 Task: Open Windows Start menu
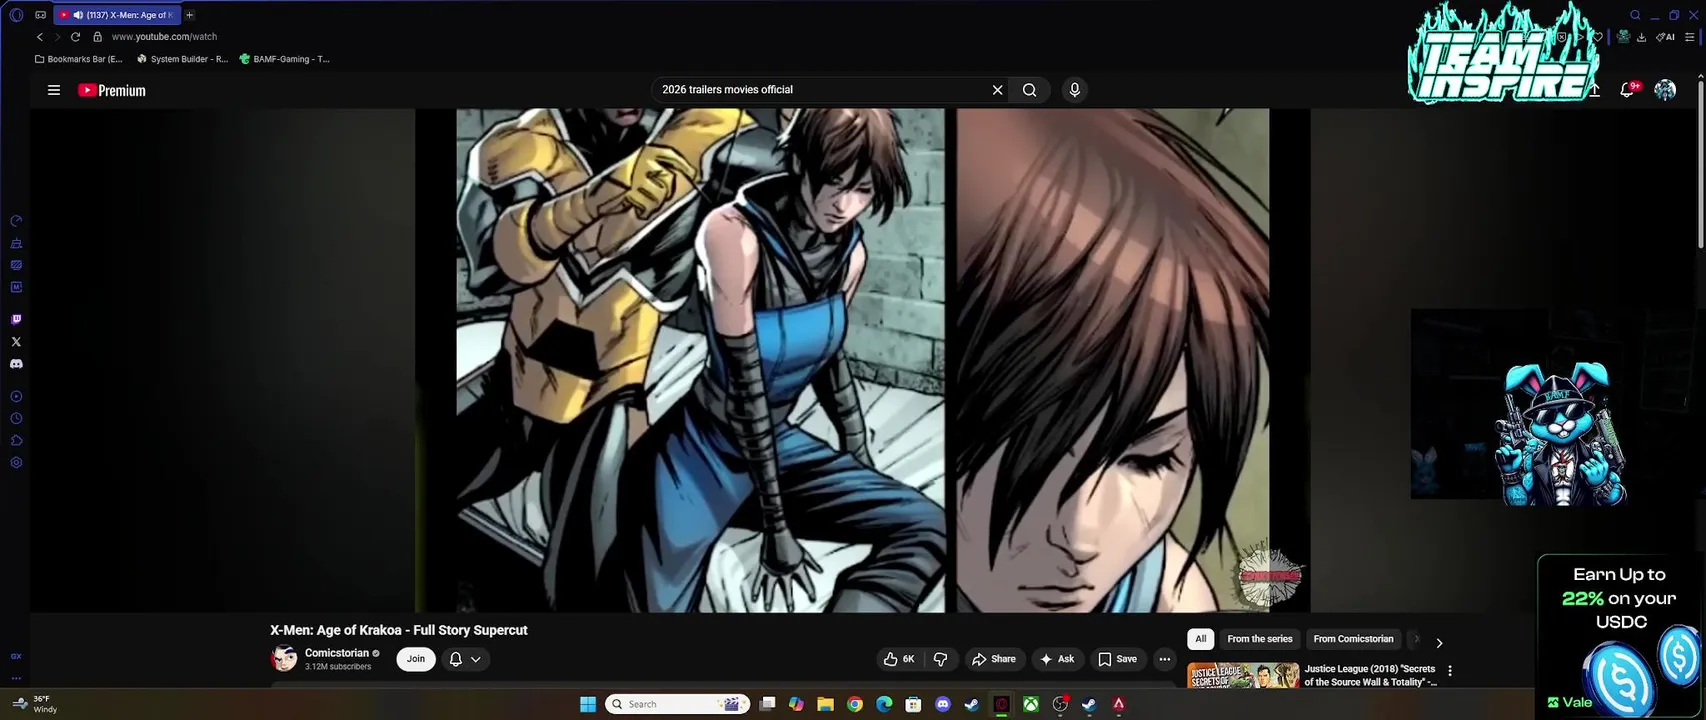pyautogui.click(x=588, y=704)
